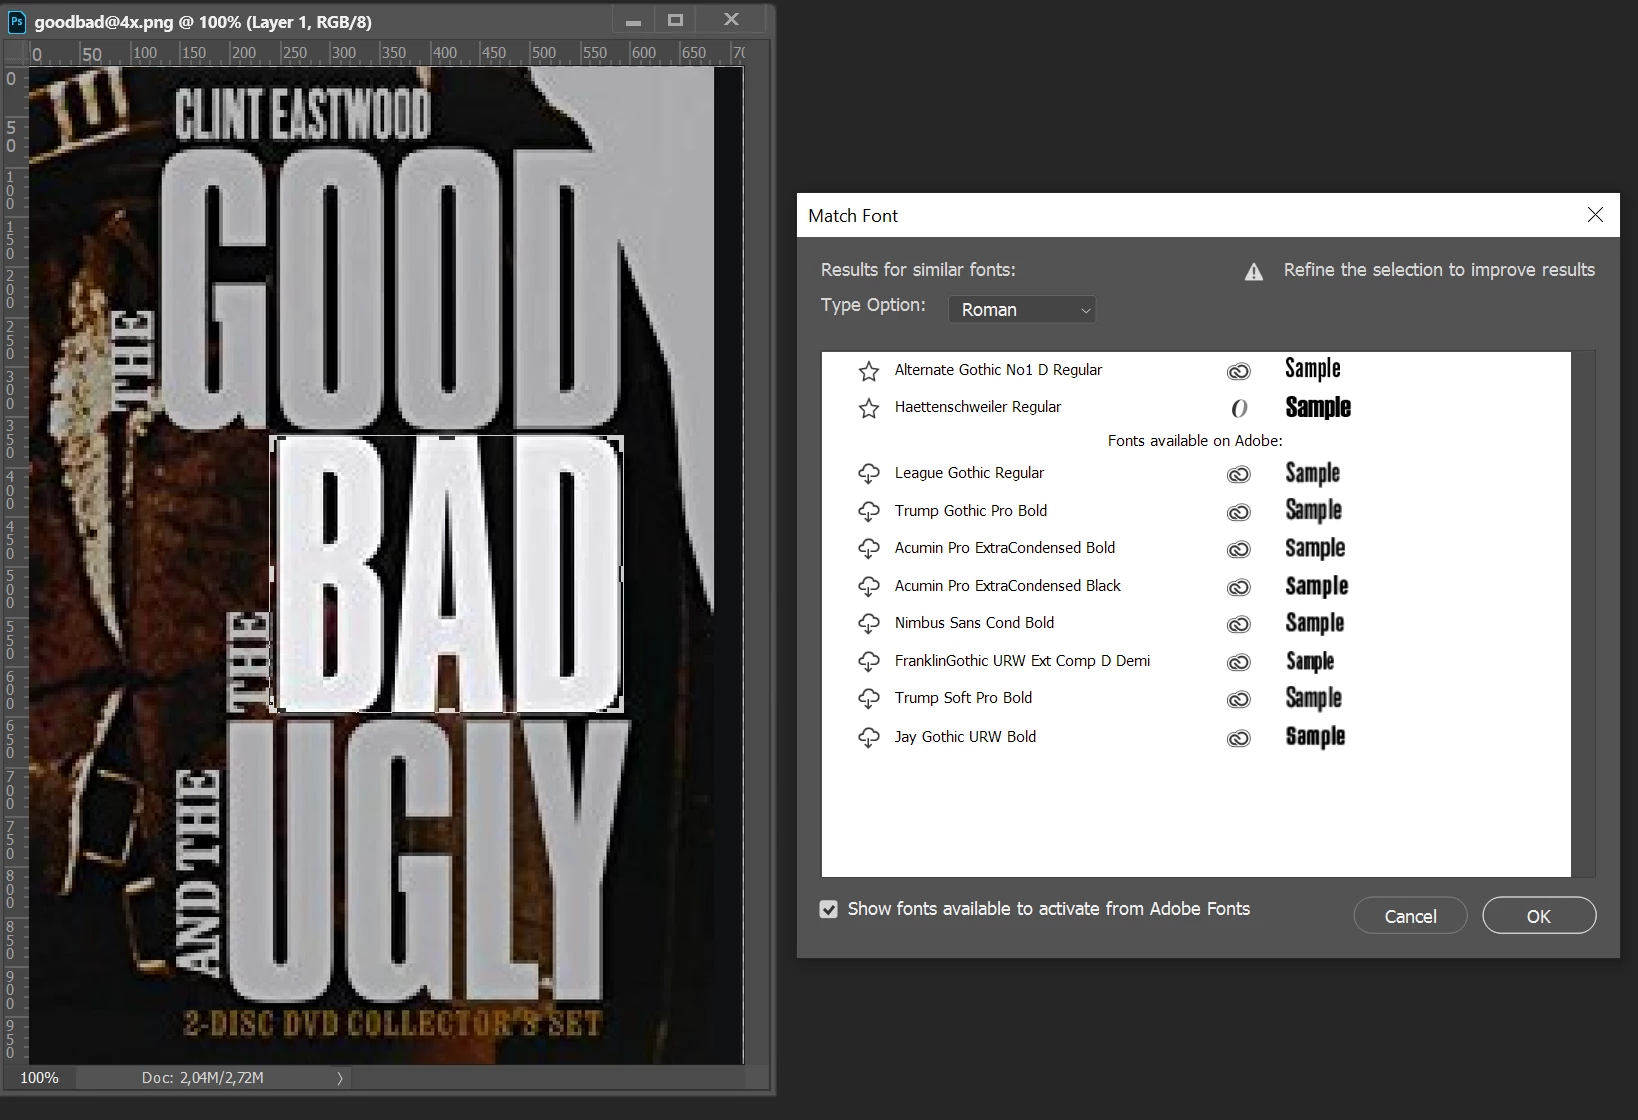This screenshot has width=1638, height=1120.
Task: Click Creative Cloud icon beside Acumin Pro ExtraCondensed Black
Action: click(1238, 587)
